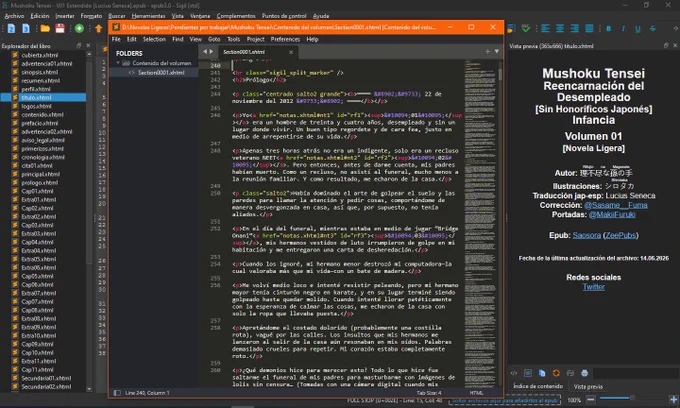This screenshot has width=680, height=408.
Task: Open the Herramientas menu in Sigil
Action: 148,16
